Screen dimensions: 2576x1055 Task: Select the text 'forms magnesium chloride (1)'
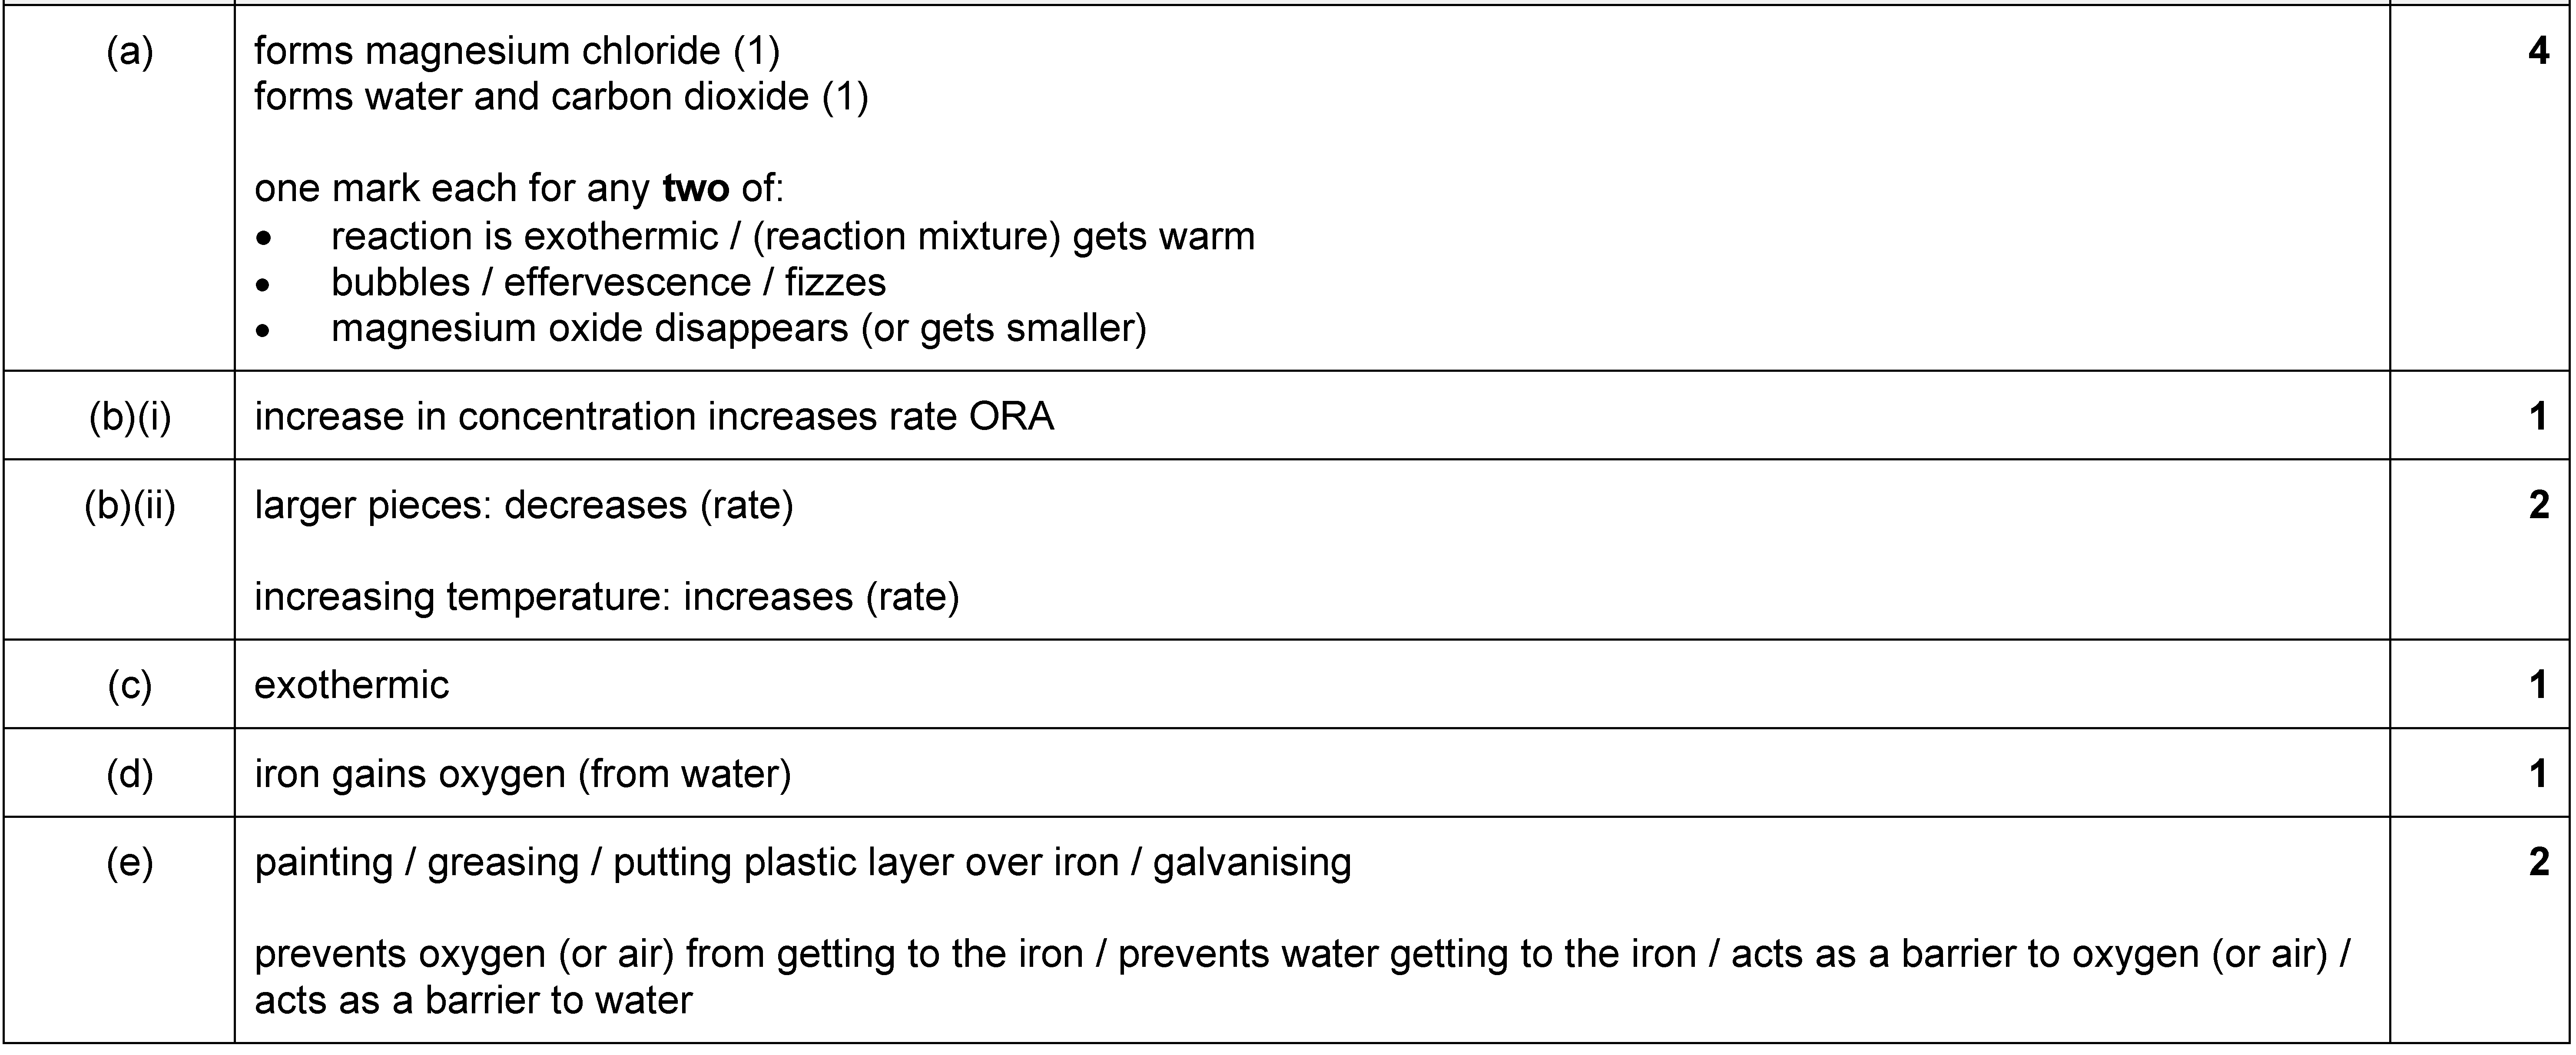point(517,50)
